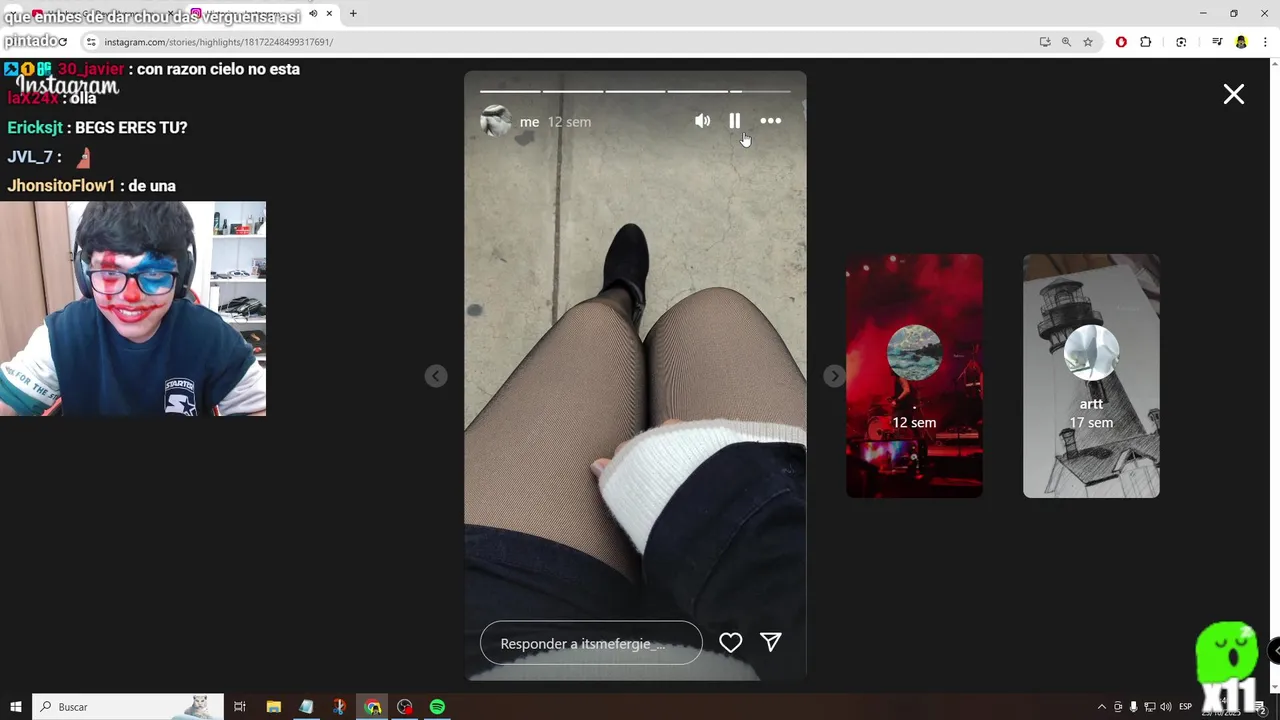Open the volume control in system tray
Screen dimensions: 1280x720
(x=1165, y=707)
